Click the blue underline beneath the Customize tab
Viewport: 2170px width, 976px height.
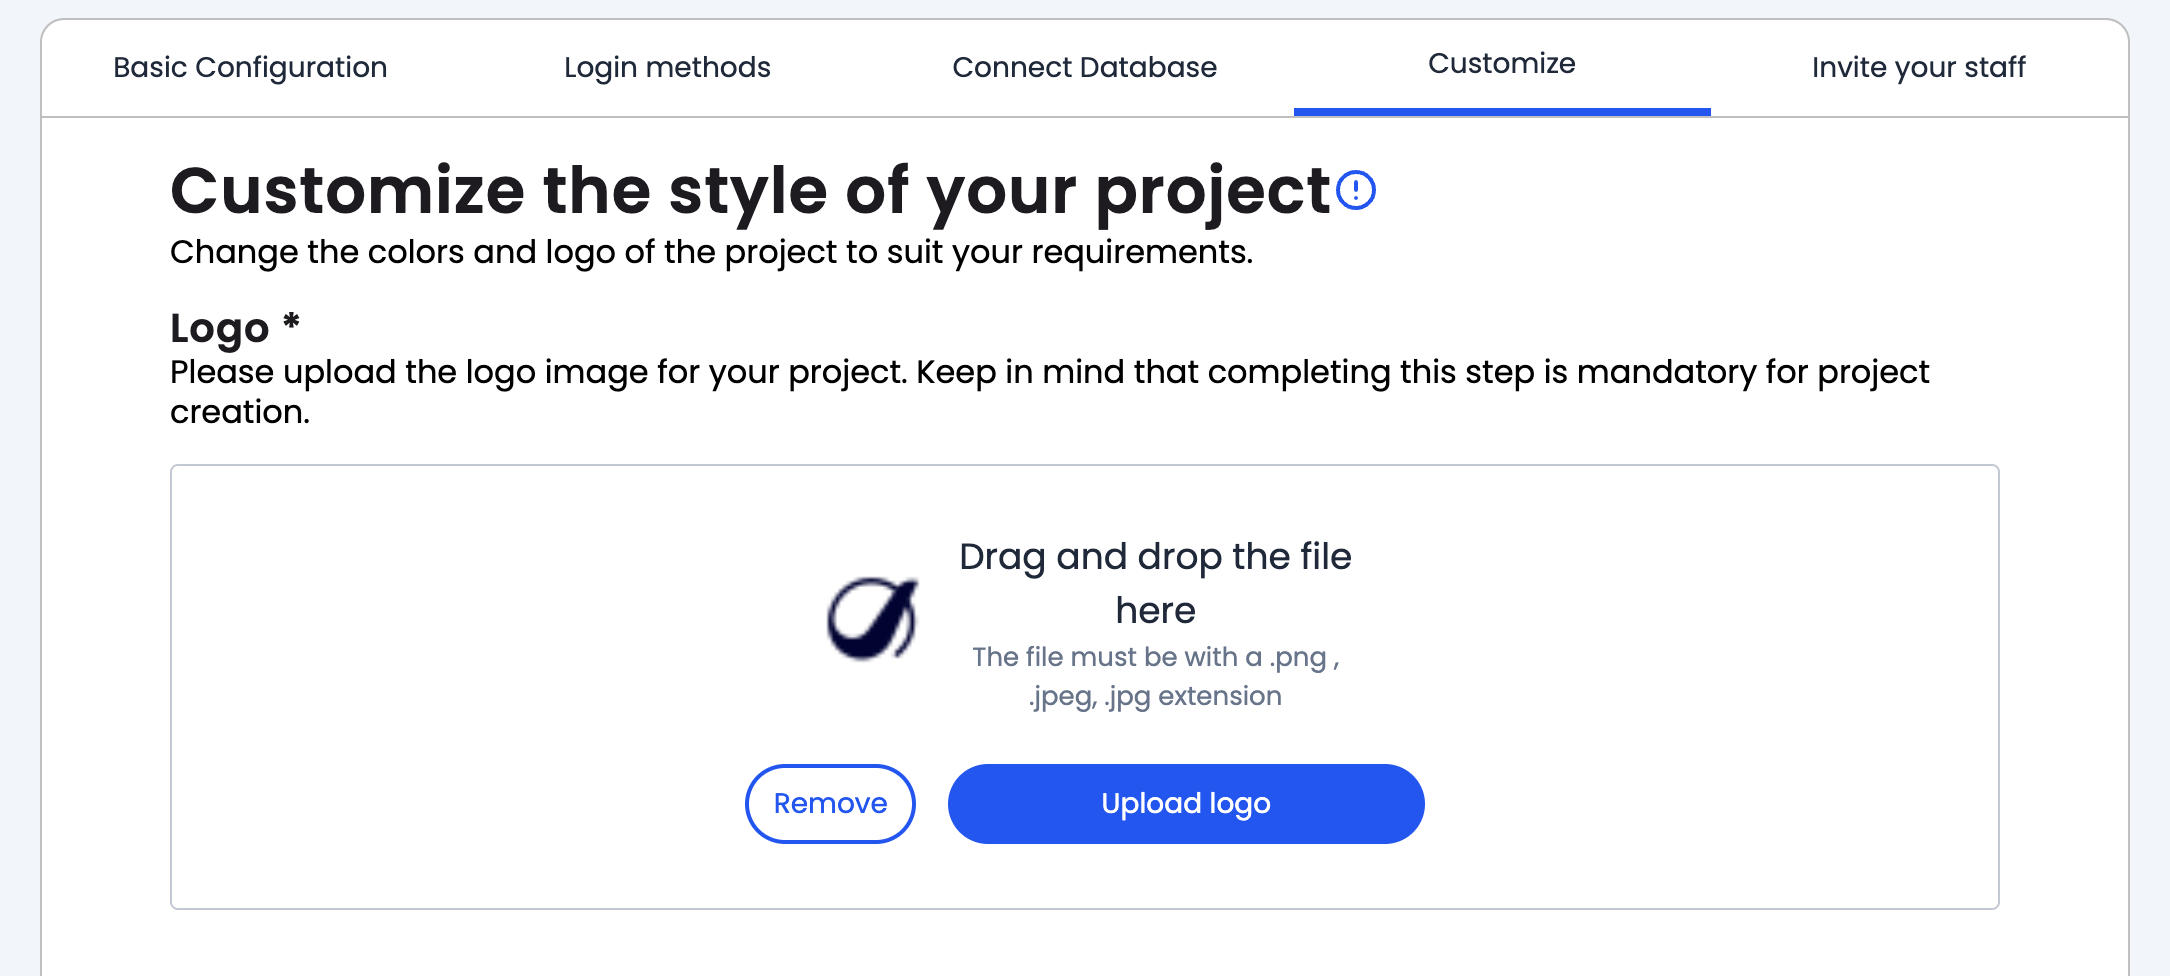tap(1501, 111)
